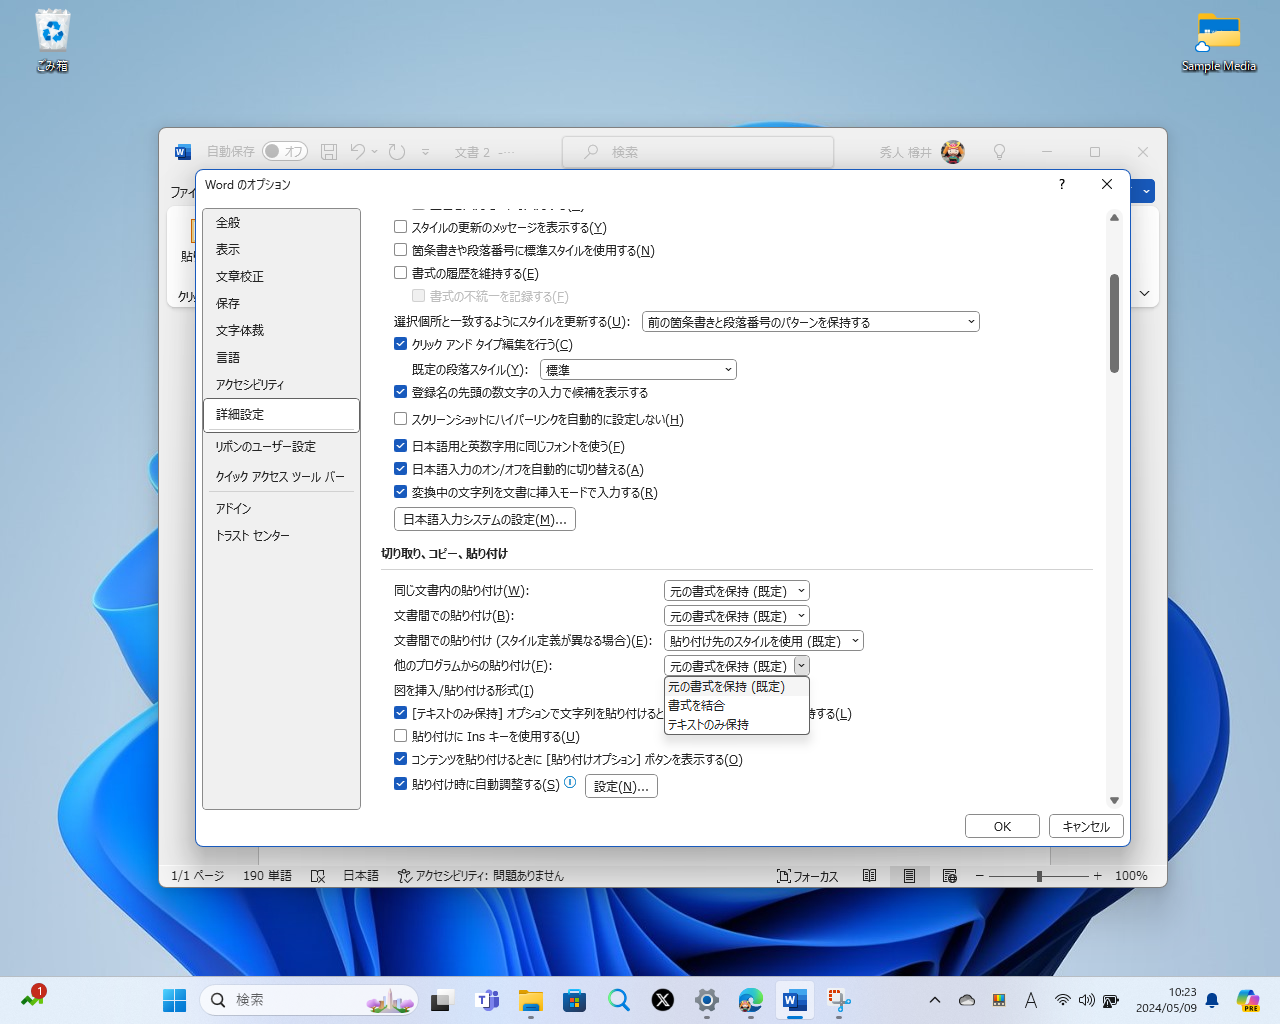1280x1024 pixels.
Task: Open the Windows Start menu
Action: pos(175,1000)
